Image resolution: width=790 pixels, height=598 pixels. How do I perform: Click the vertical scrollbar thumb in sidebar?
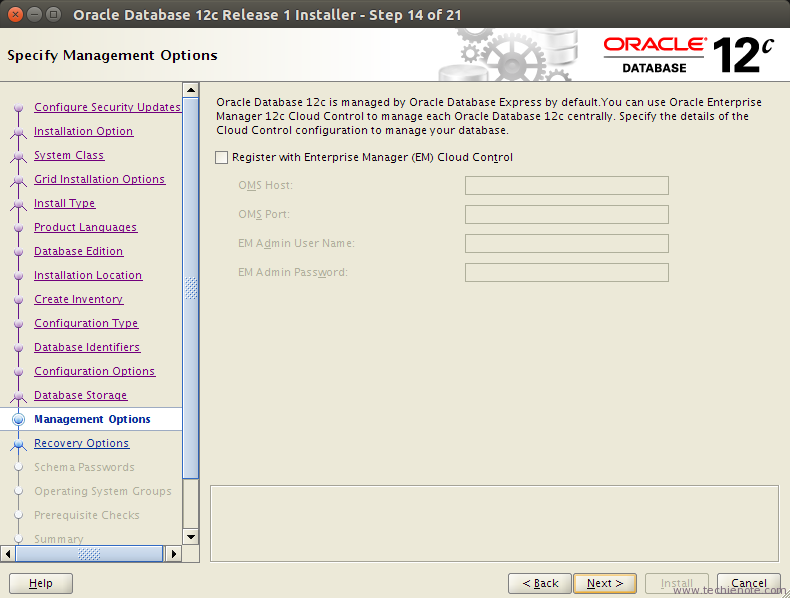click(x=191, y=288)
